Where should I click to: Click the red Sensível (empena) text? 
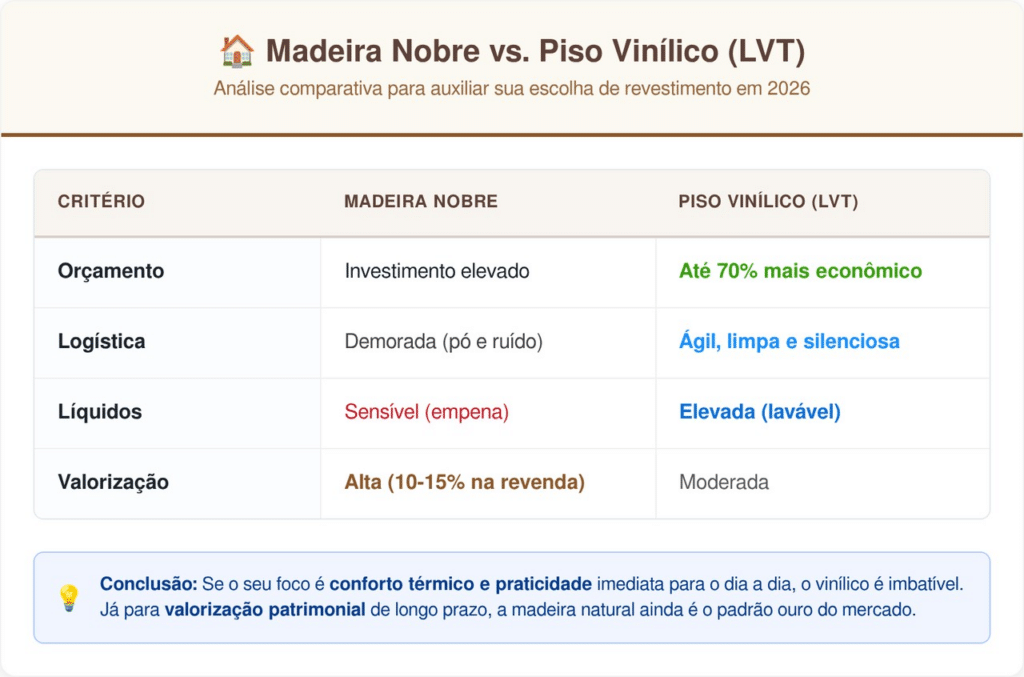click(427, 412)
